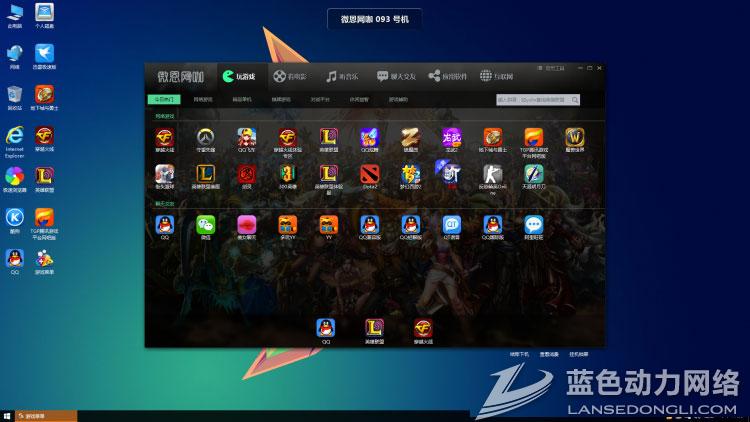
Task: Select the 聊天交友 (Chat) tab
Action: 394,76
